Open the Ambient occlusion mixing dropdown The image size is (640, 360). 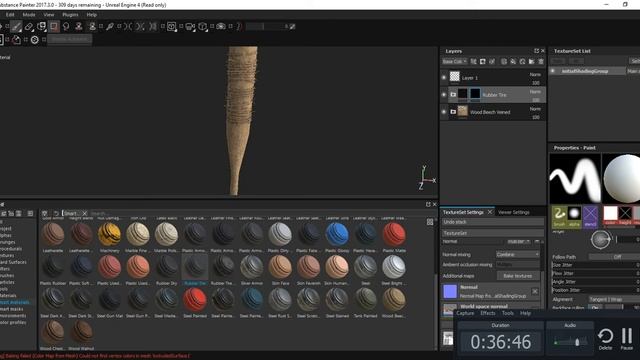click(518, 264)
